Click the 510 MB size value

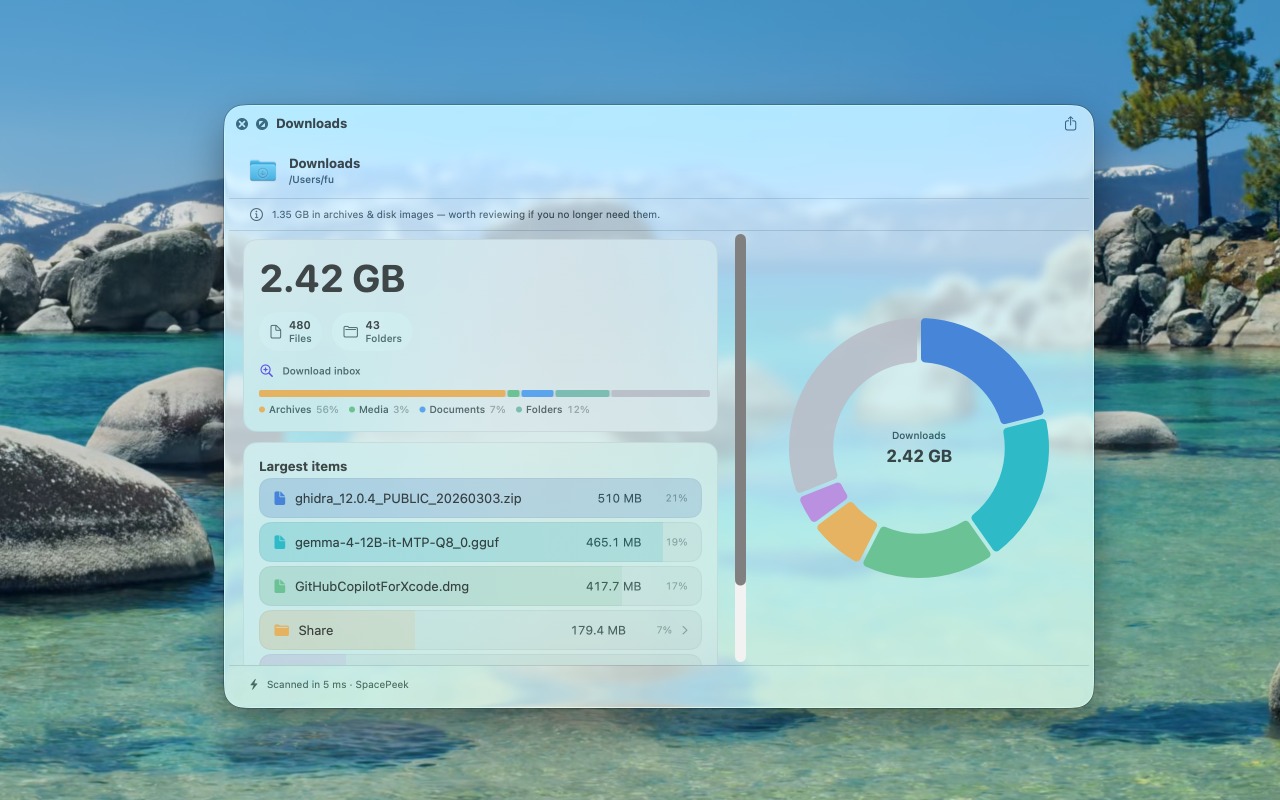pos(620,498)
